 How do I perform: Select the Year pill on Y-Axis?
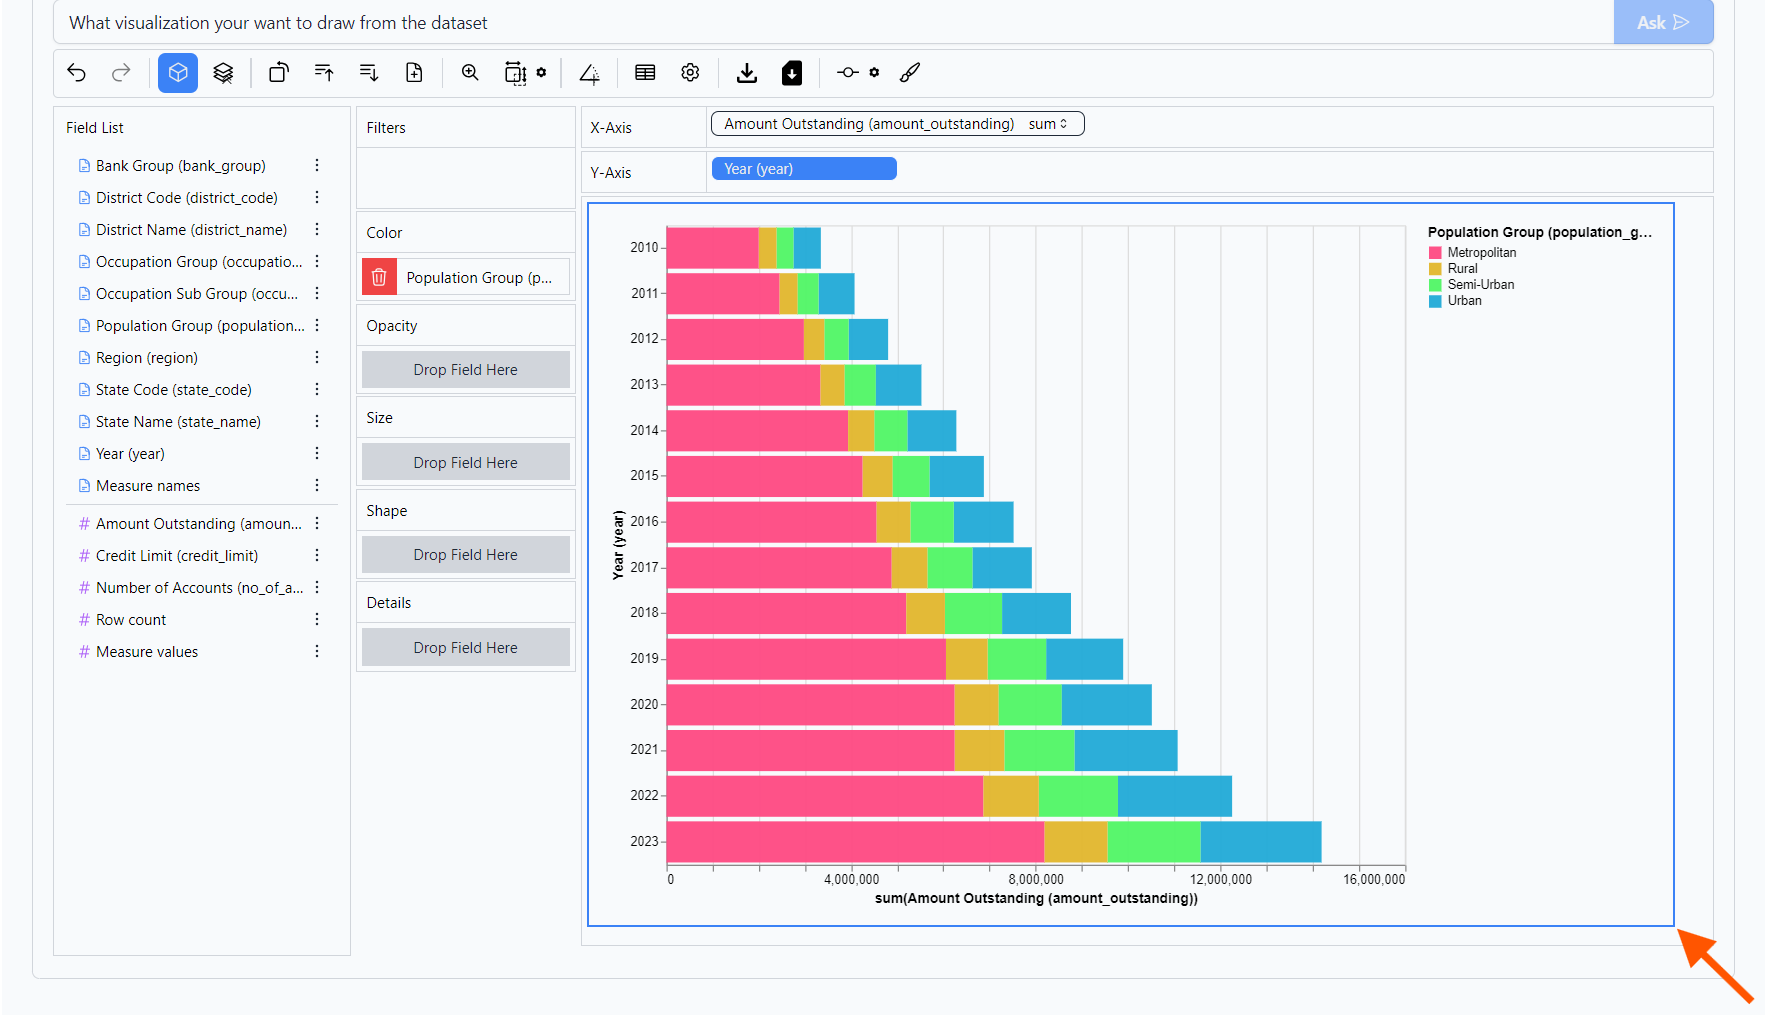tap(803, 169)
